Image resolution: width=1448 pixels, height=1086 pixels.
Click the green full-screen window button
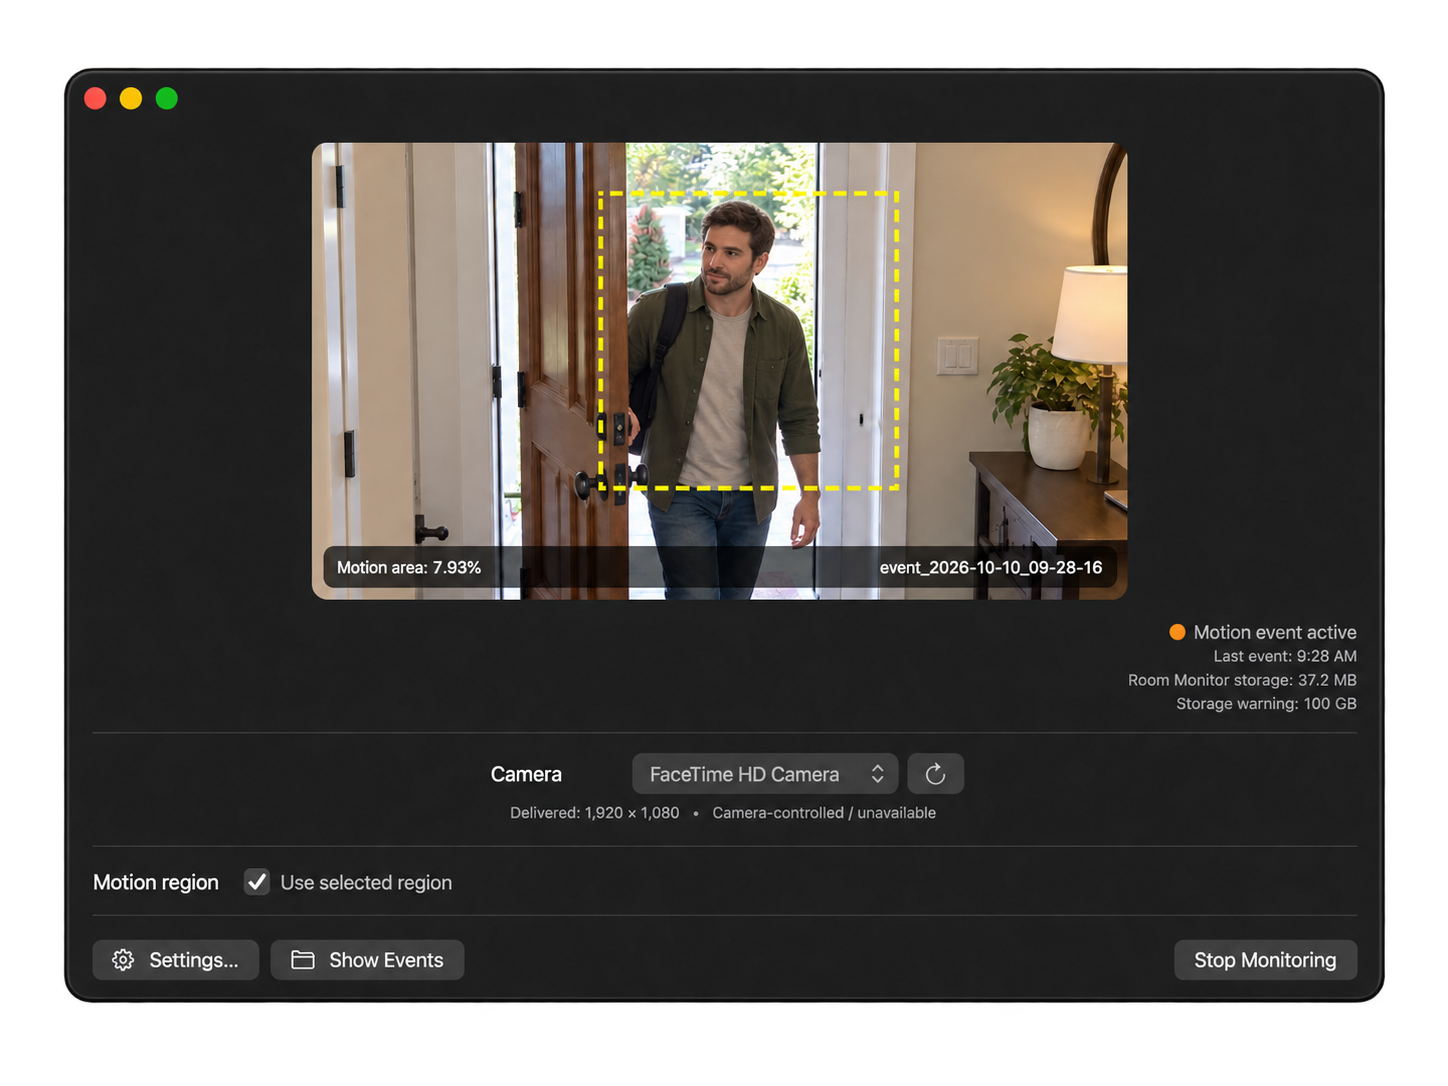click(167, 98)
